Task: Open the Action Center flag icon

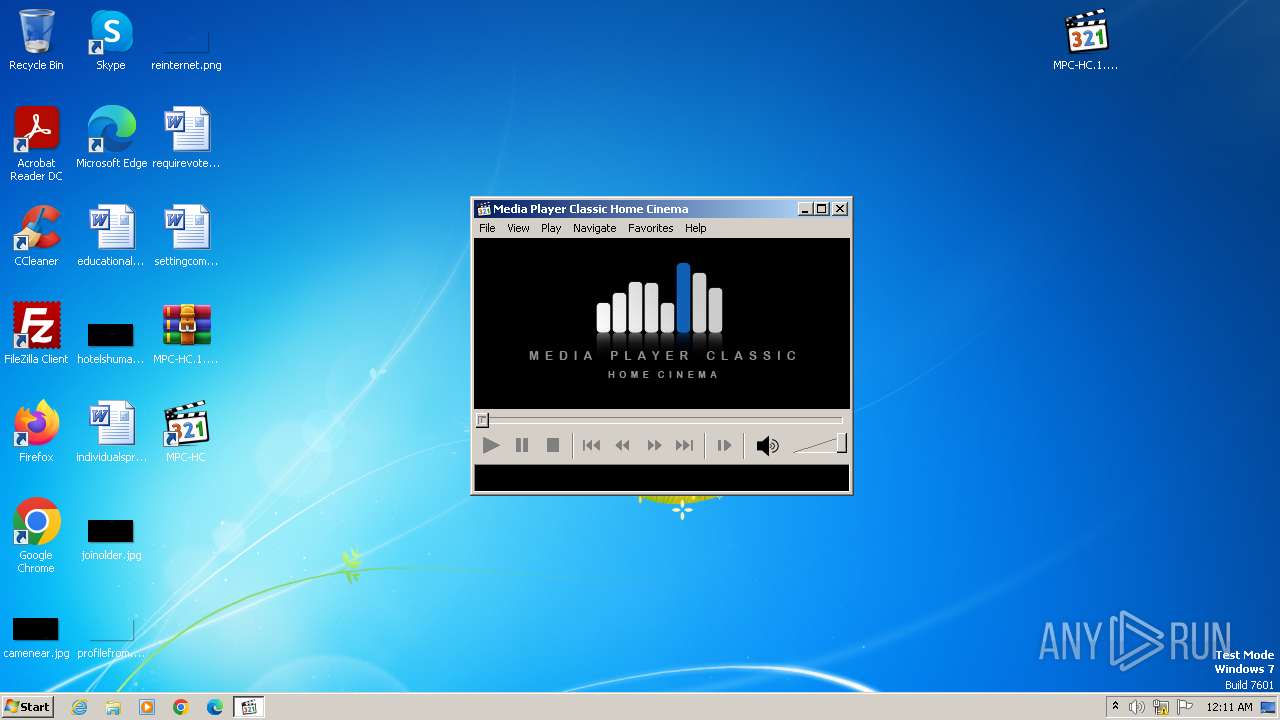Action: click(1185, 707)
